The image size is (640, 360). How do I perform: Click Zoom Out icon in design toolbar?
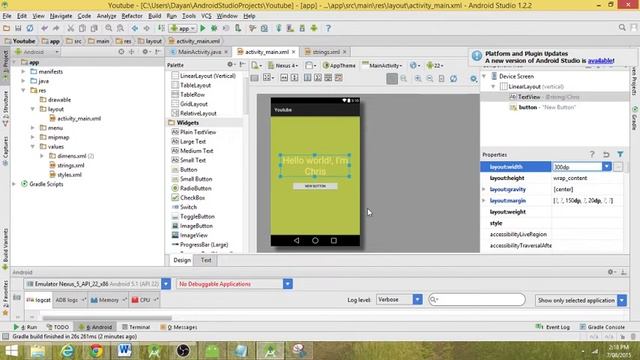click(x=430, y=78)
